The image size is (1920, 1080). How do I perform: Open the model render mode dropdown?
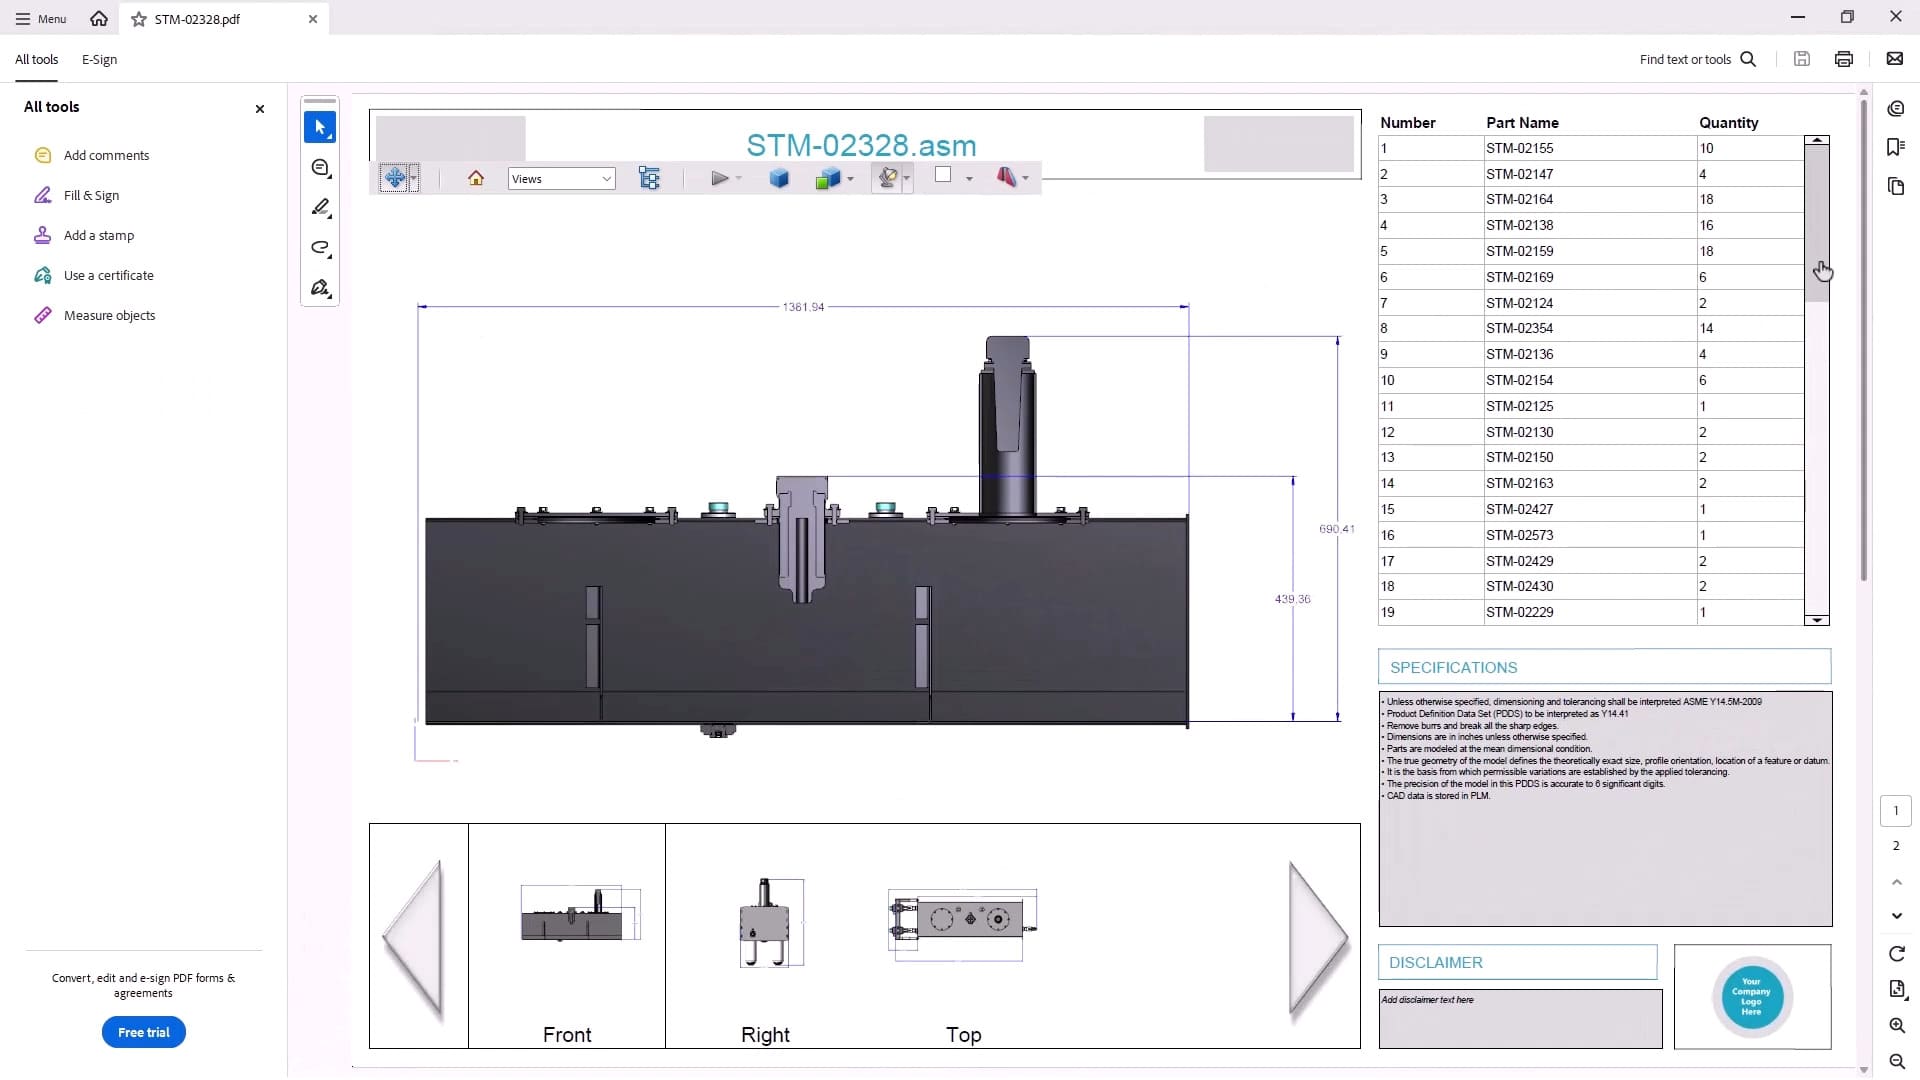(850, 179)
